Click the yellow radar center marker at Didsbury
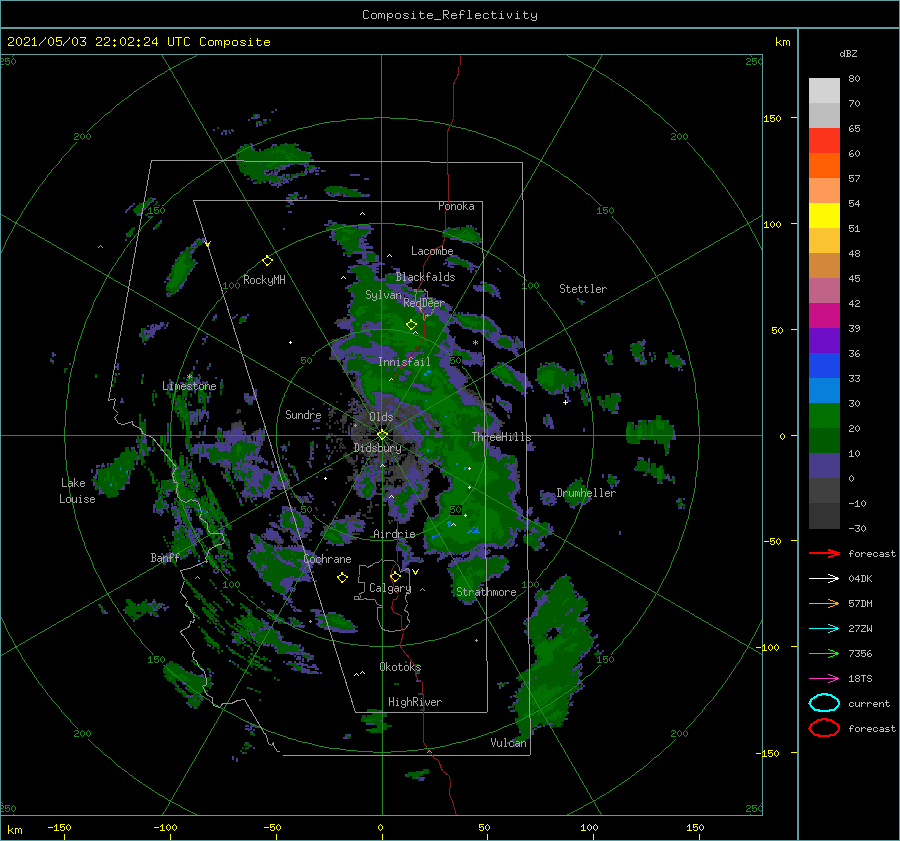This screenshot has height=841, width=900. (382, 435)
